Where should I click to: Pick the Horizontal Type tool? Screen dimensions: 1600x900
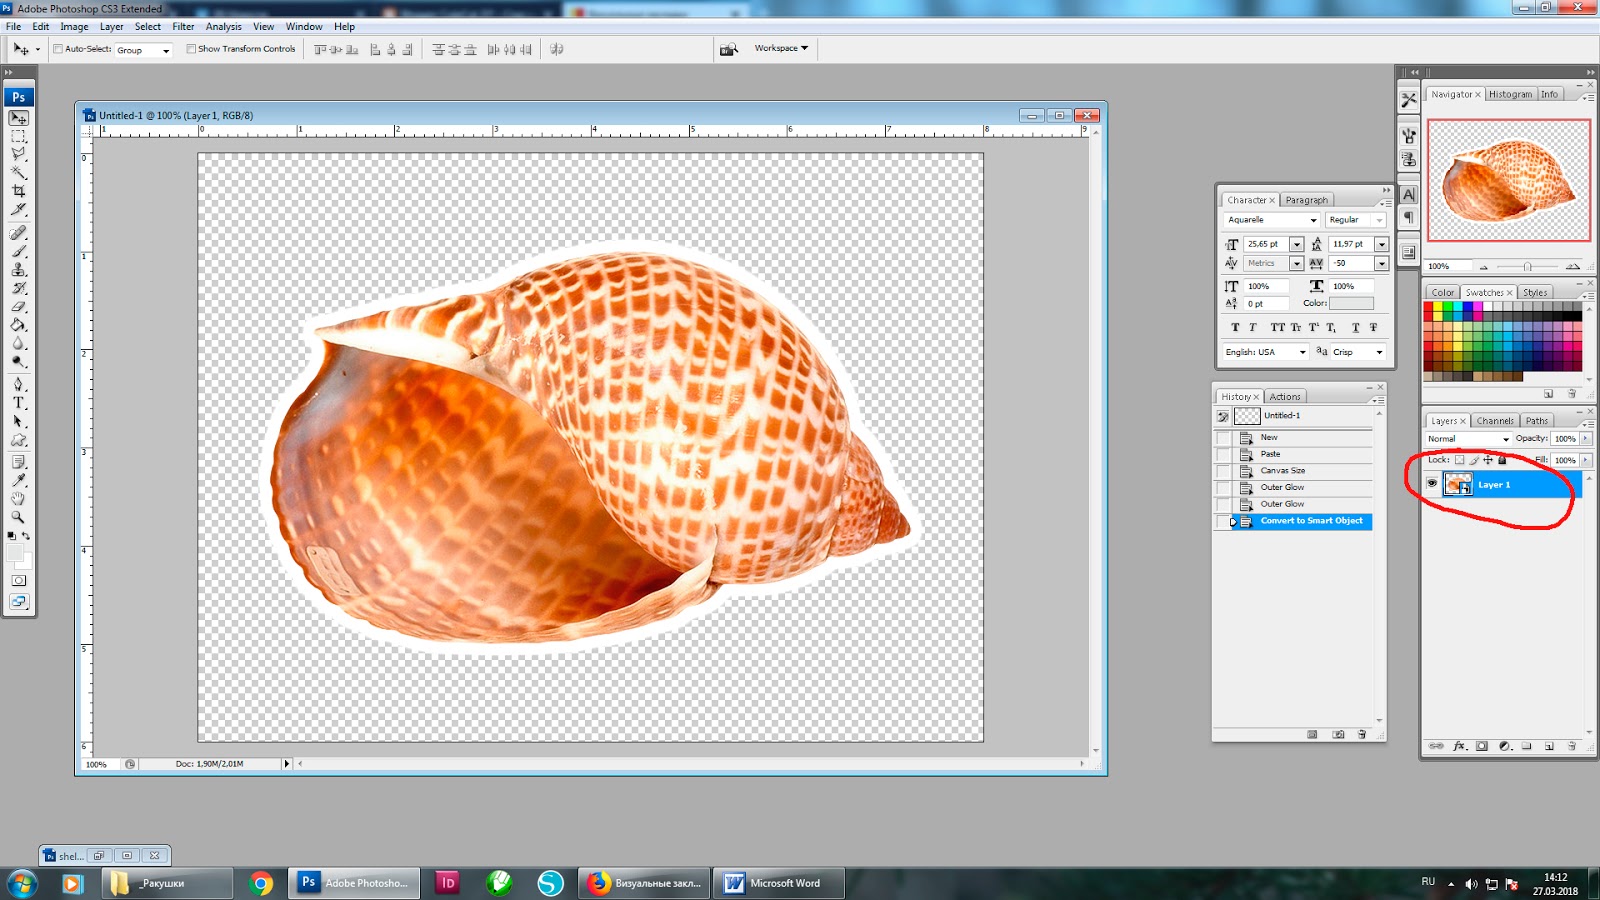click(18, 403)
